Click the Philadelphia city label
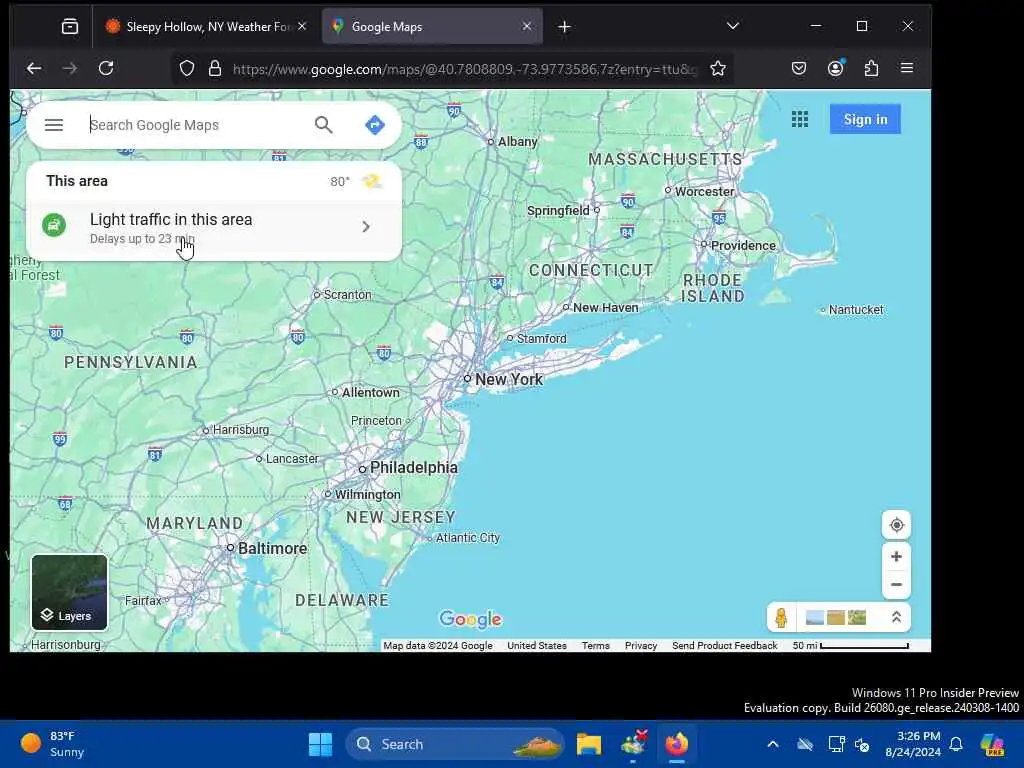The height and width of the screenshot is (768, 1024). (x=413, y=468)
